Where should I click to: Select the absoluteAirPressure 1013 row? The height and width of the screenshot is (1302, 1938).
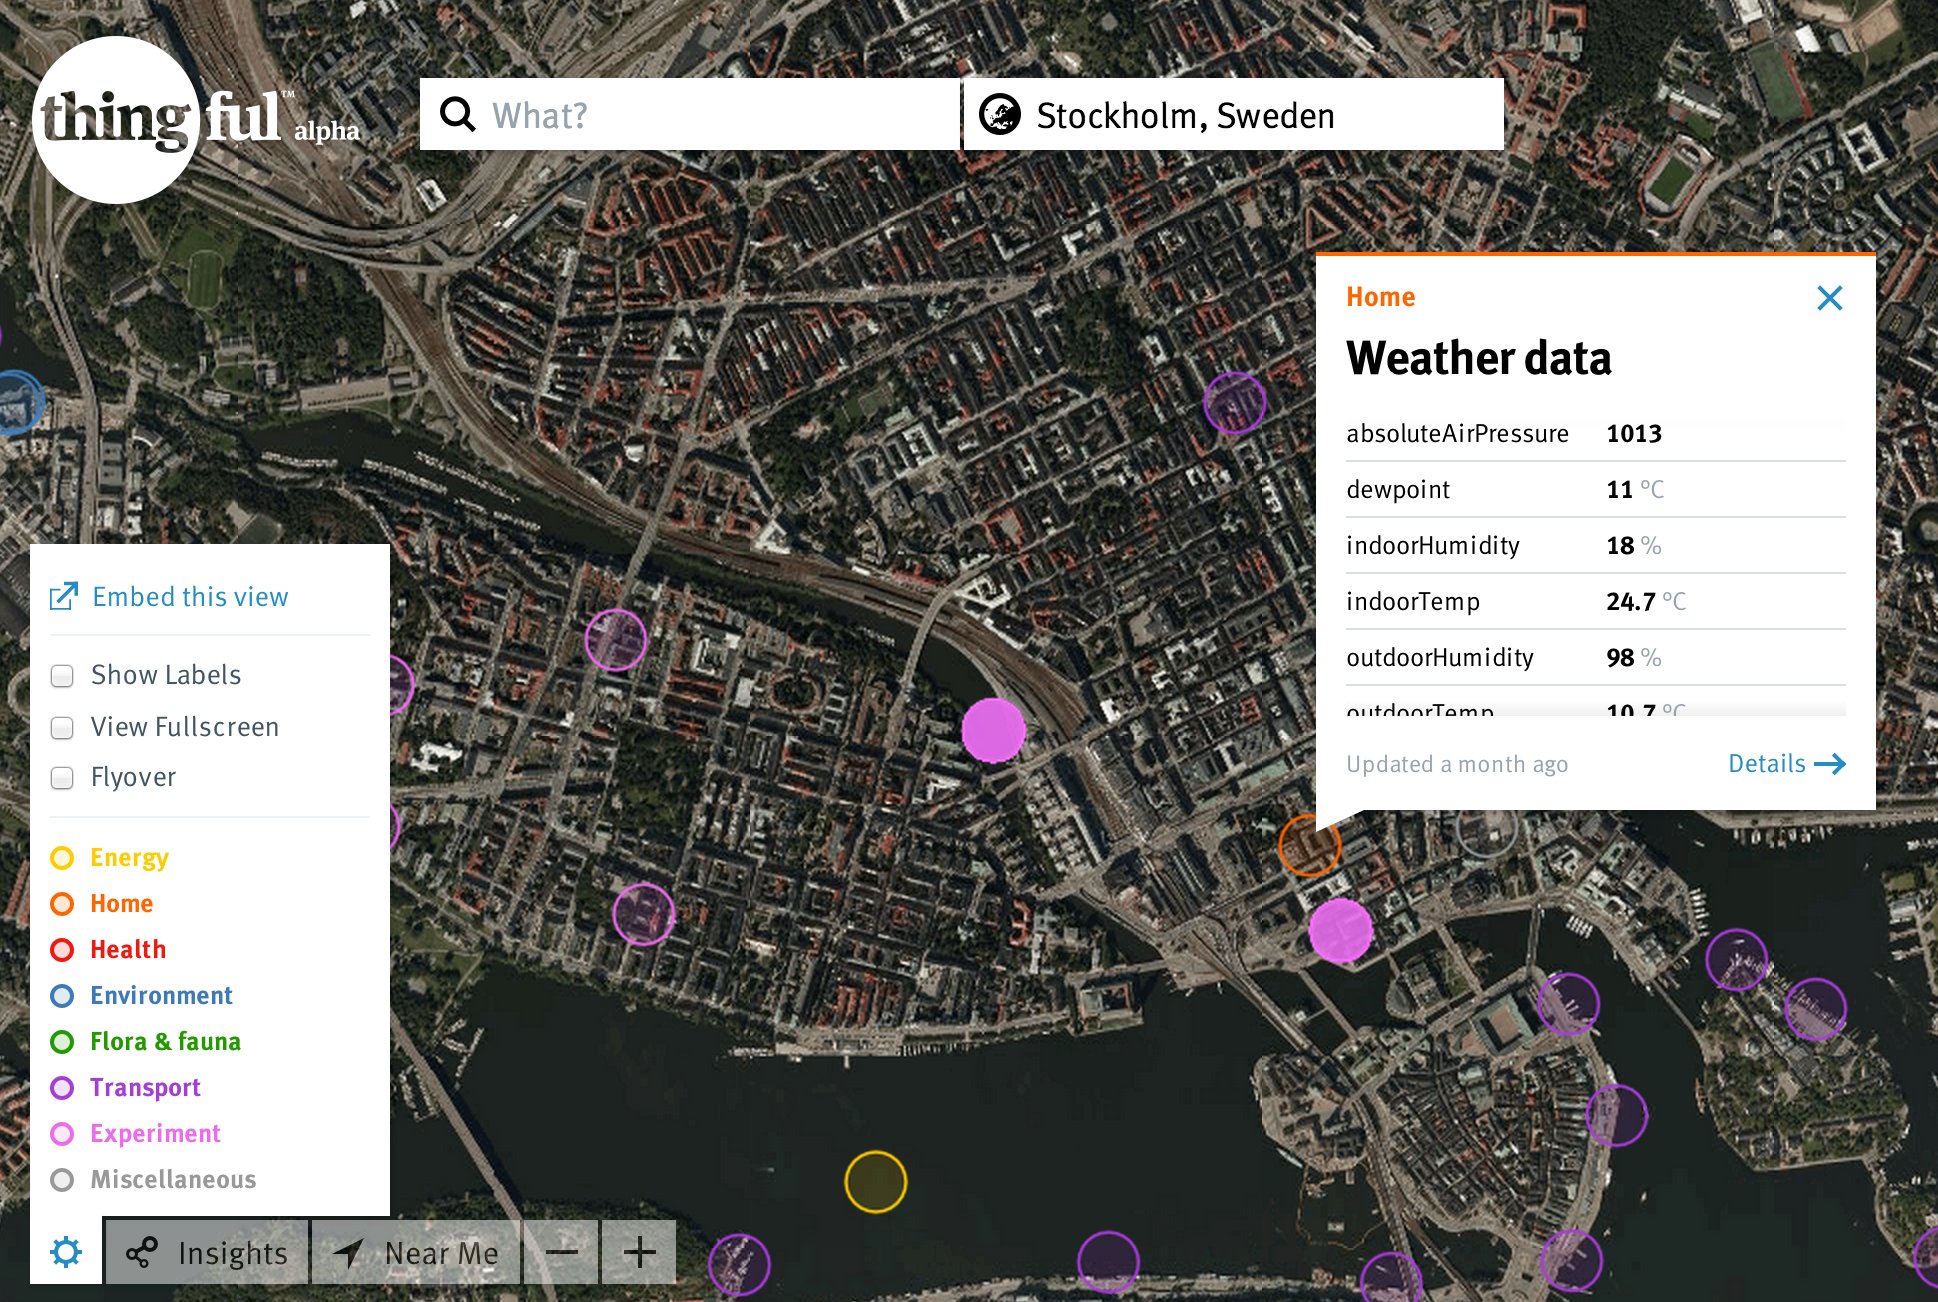click(1595, 434)
